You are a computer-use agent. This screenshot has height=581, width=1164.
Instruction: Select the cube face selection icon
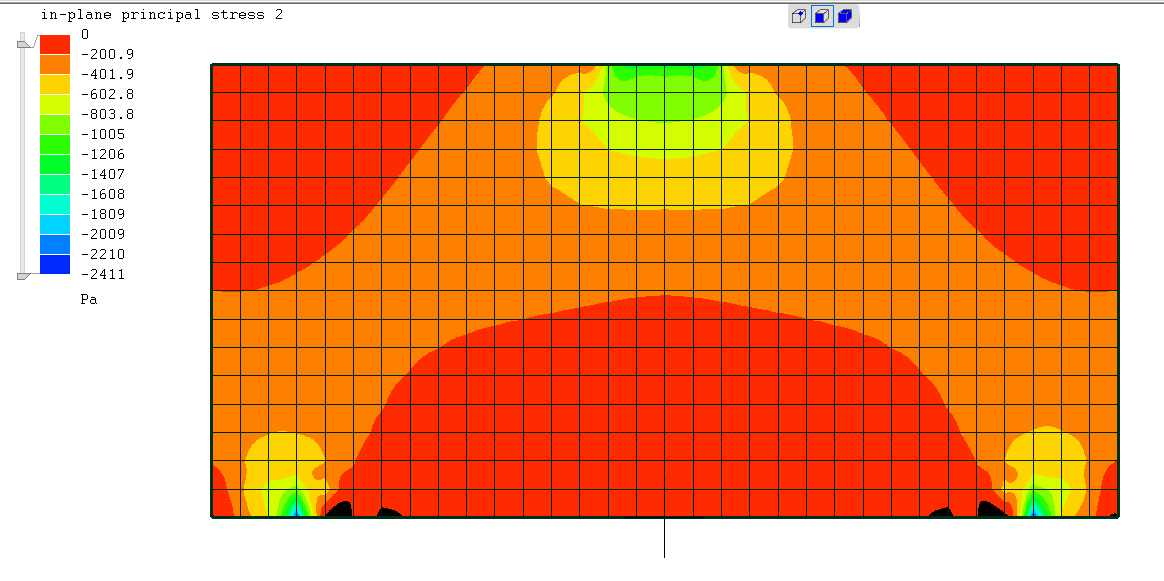822,16
